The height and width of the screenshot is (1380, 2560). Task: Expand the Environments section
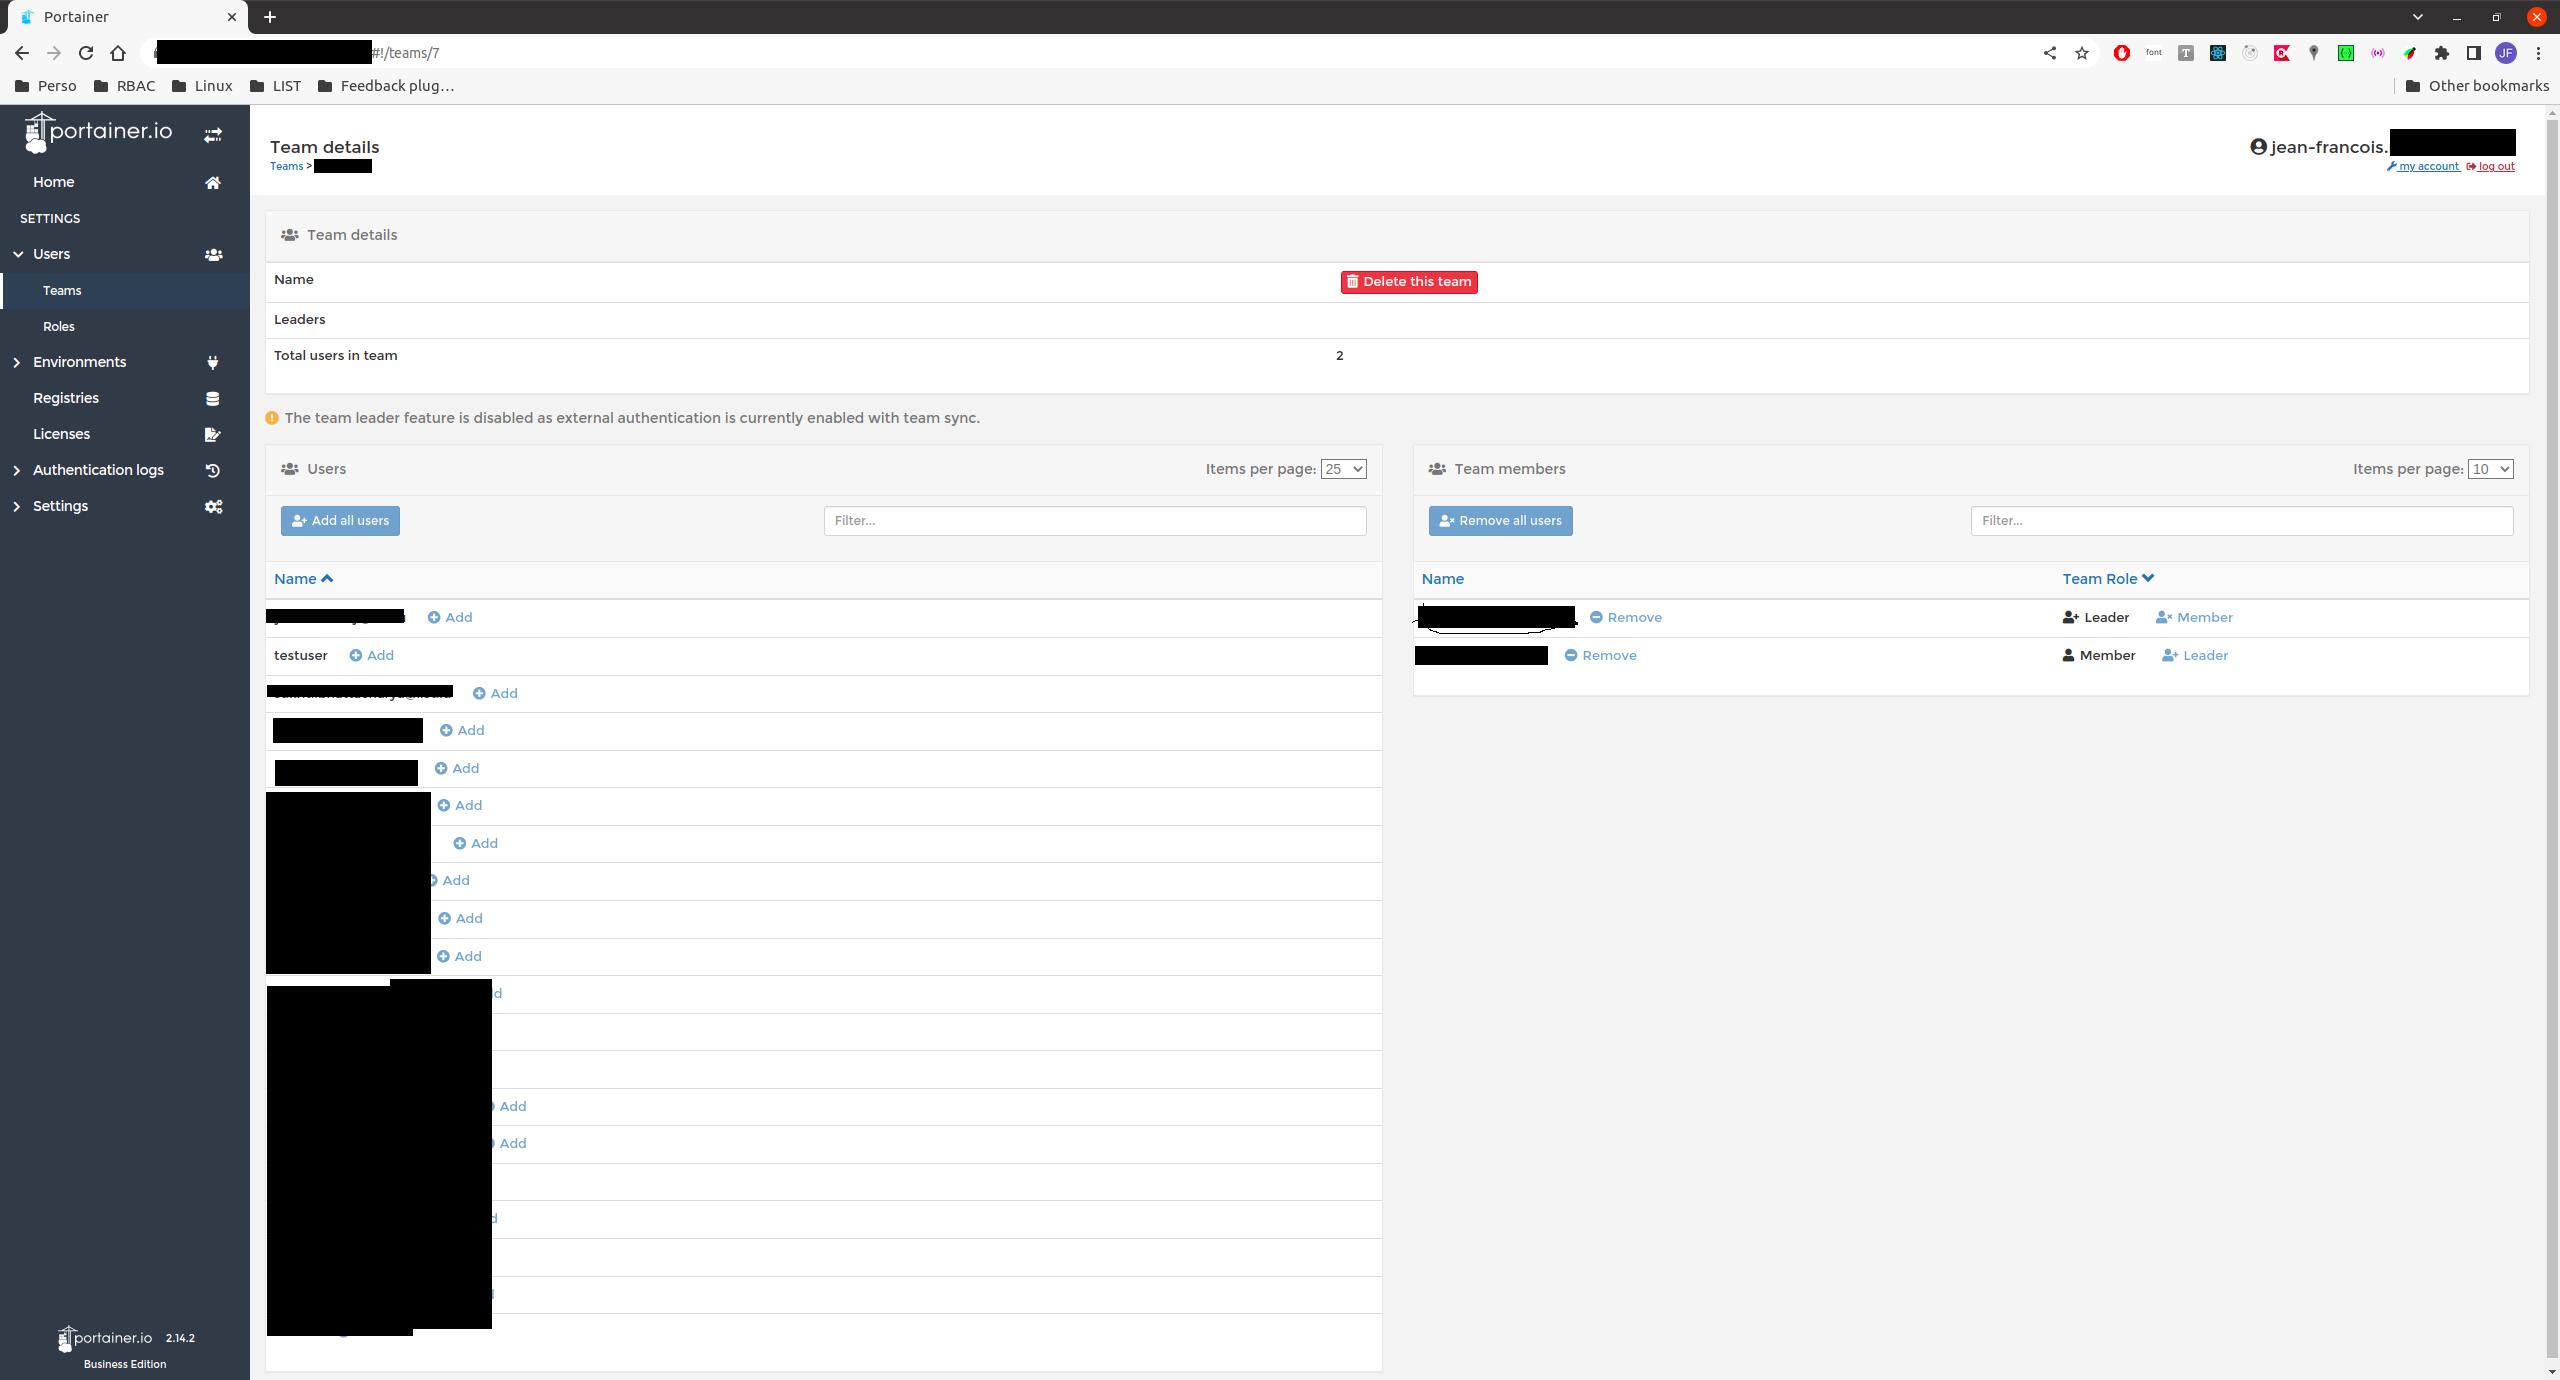coord(17,361)
